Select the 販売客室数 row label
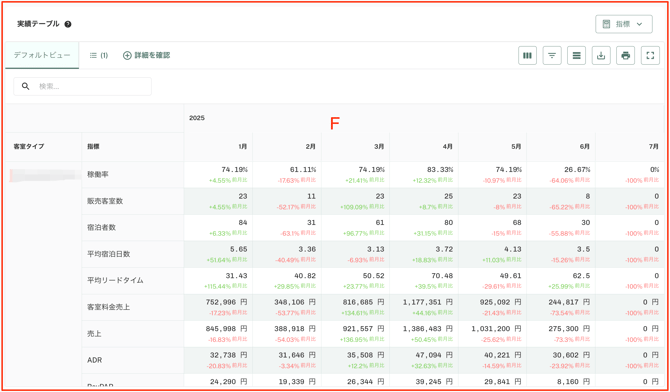This screenshot has width=670, height=392. pos(105,201)
